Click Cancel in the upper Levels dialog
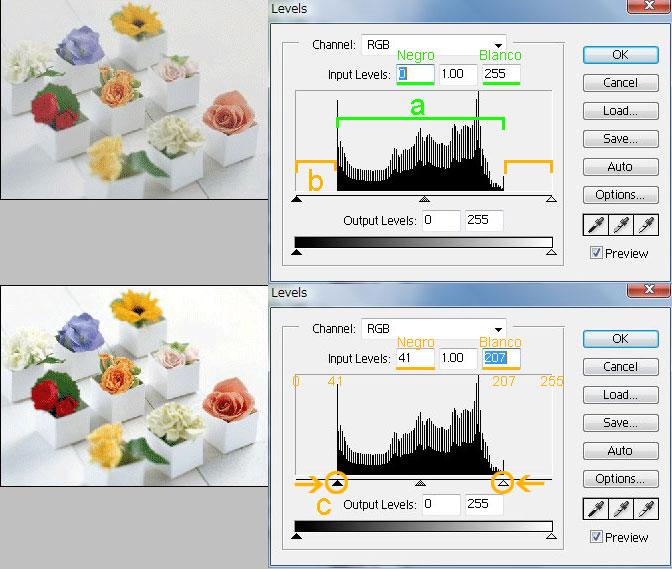 pos(621,83)
